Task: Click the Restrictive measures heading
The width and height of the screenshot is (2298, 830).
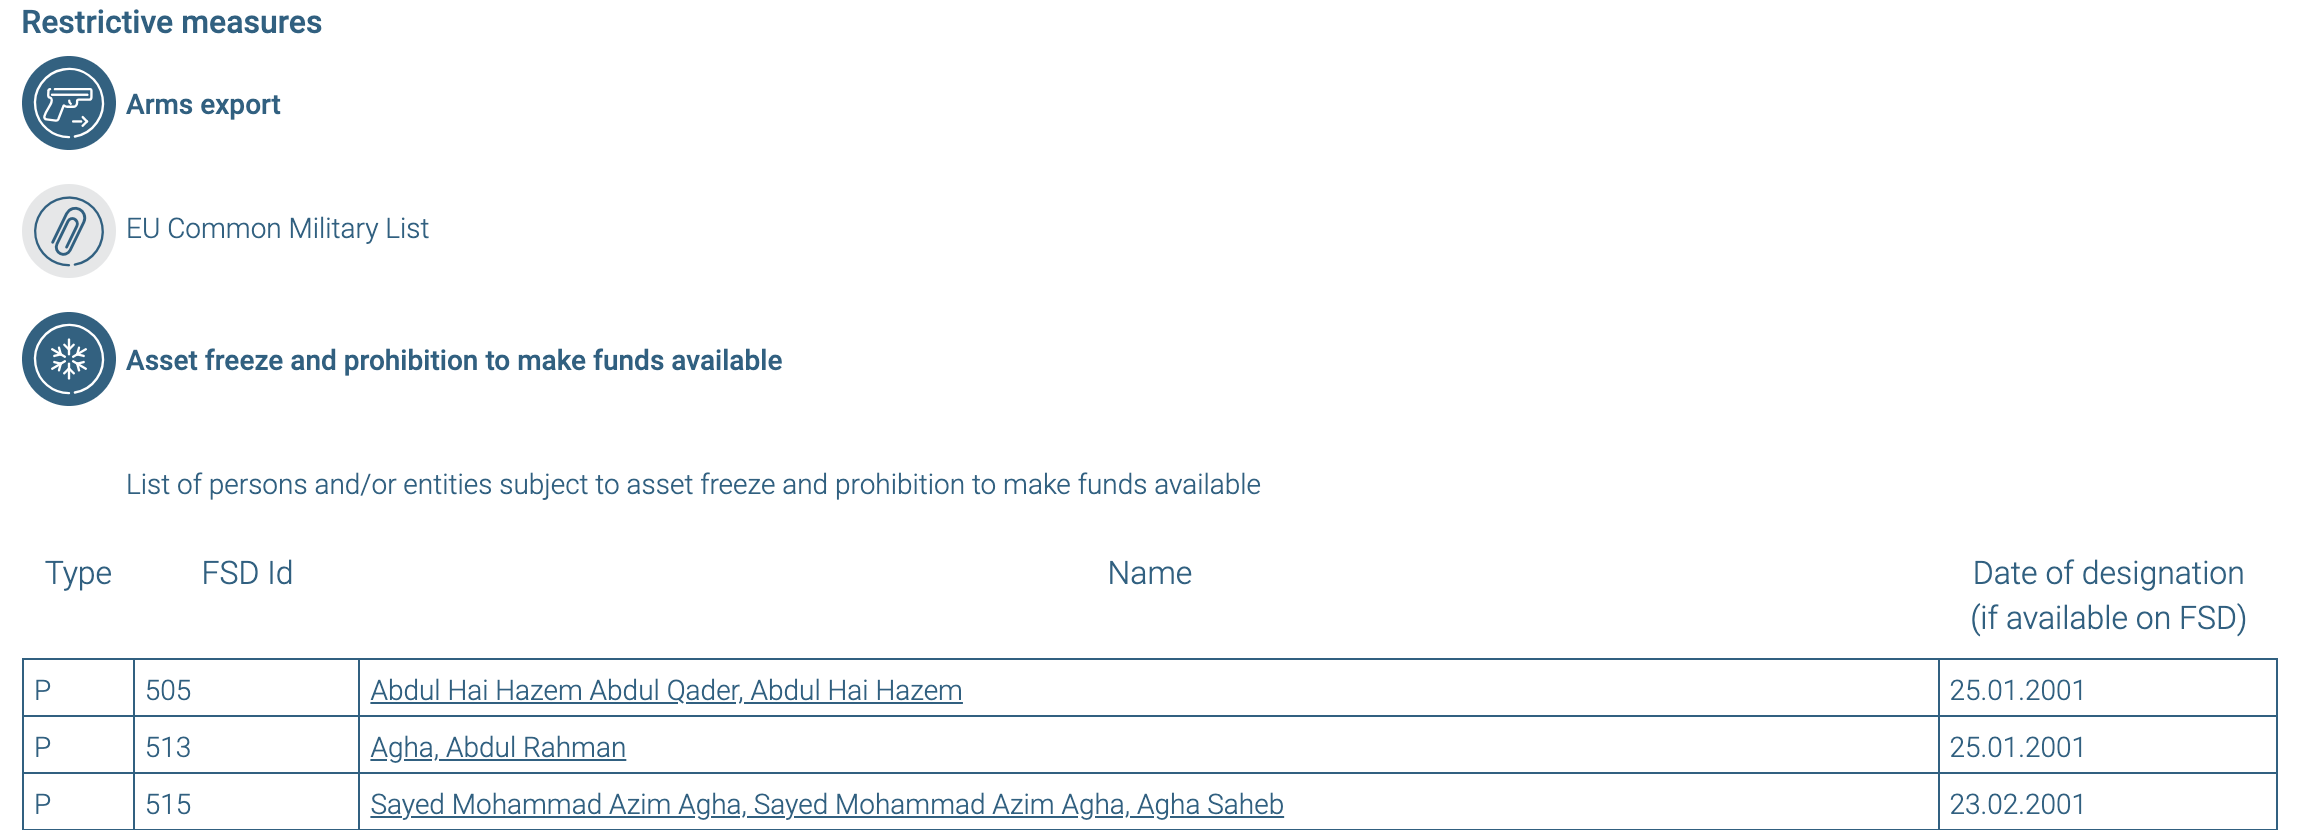Action: 172,22
